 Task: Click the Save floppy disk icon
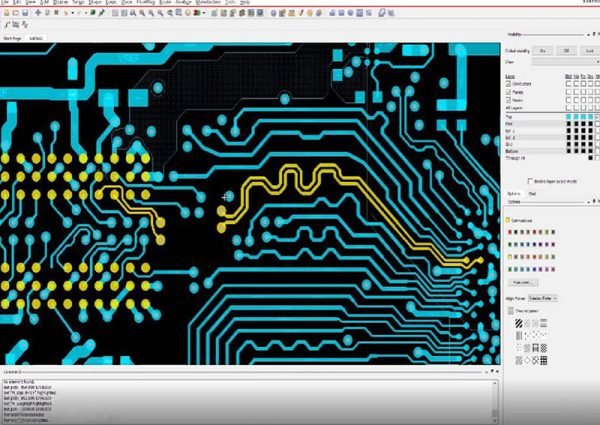coord(25,13)
